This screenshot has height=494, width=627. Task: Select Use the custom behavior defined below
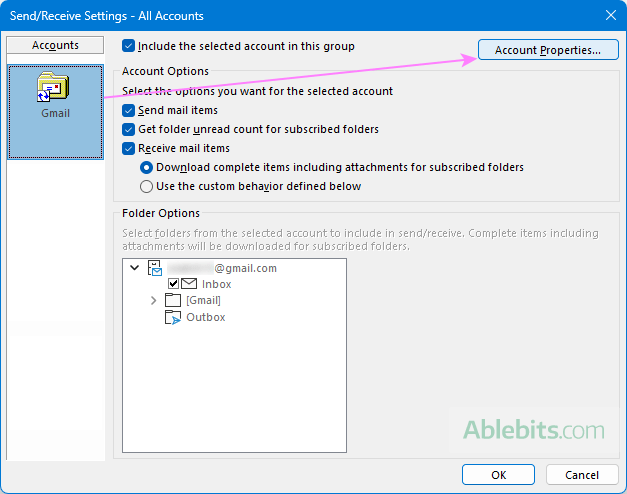146,186
